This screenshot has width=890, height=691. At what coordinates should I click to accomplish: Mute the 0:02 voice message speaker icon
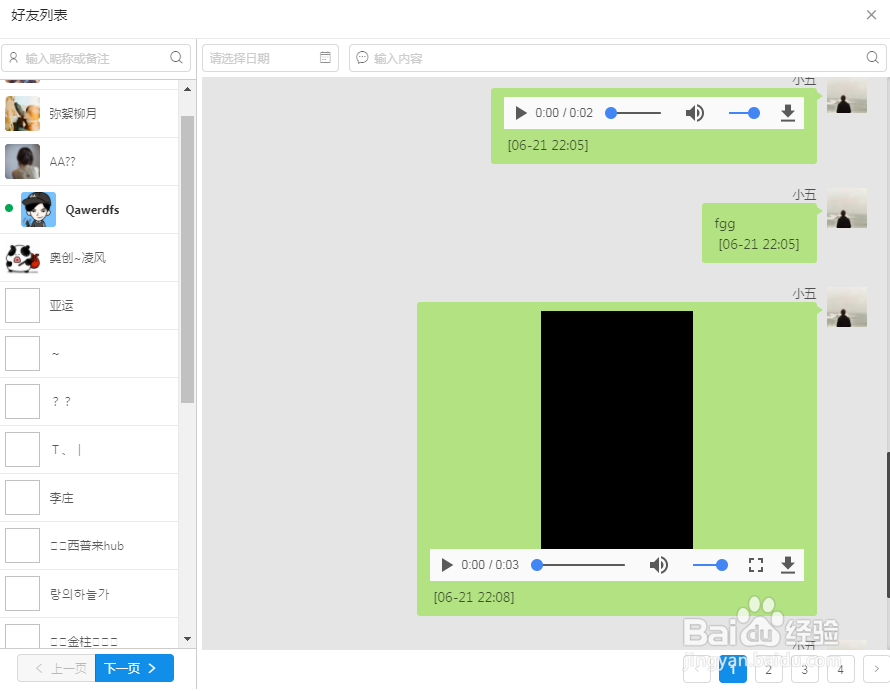click(694, 113)
